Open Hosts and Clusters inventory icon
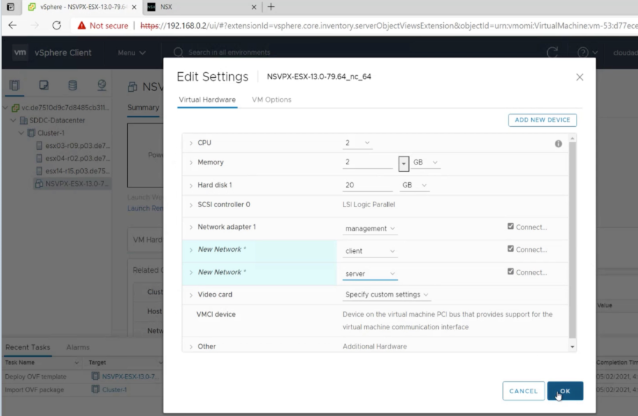The image size is (638, 416). tap(15, 85)
